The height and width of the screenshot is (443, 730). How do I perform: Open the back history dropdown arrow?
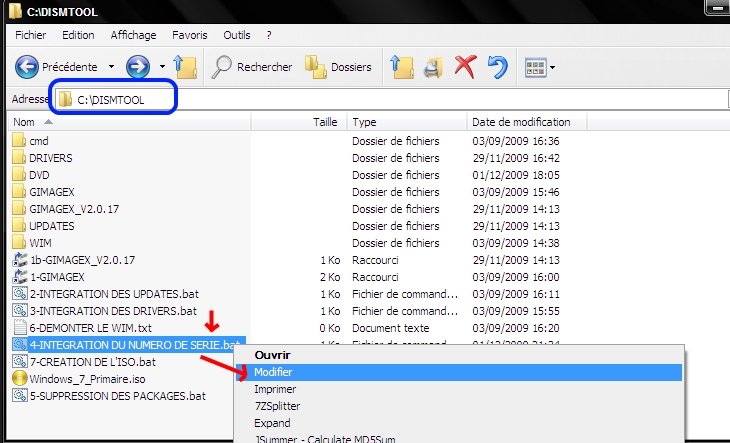(111, 67)
